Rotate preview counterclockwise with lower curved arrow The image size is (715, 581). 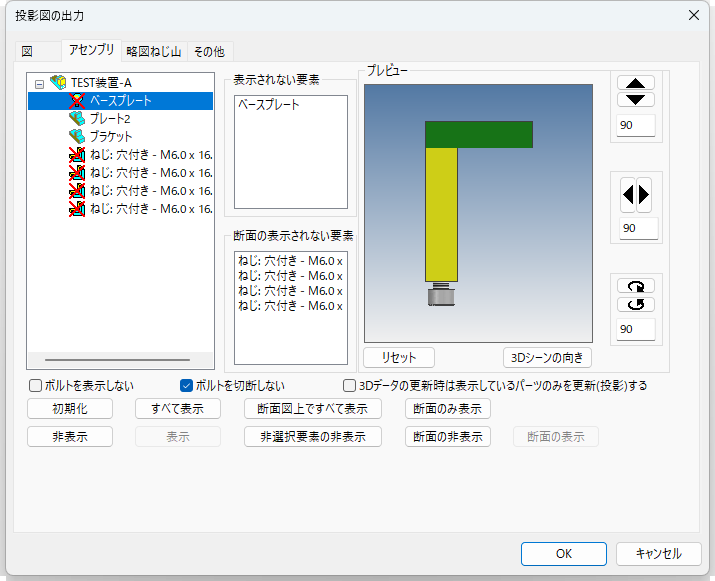point(636,304)
